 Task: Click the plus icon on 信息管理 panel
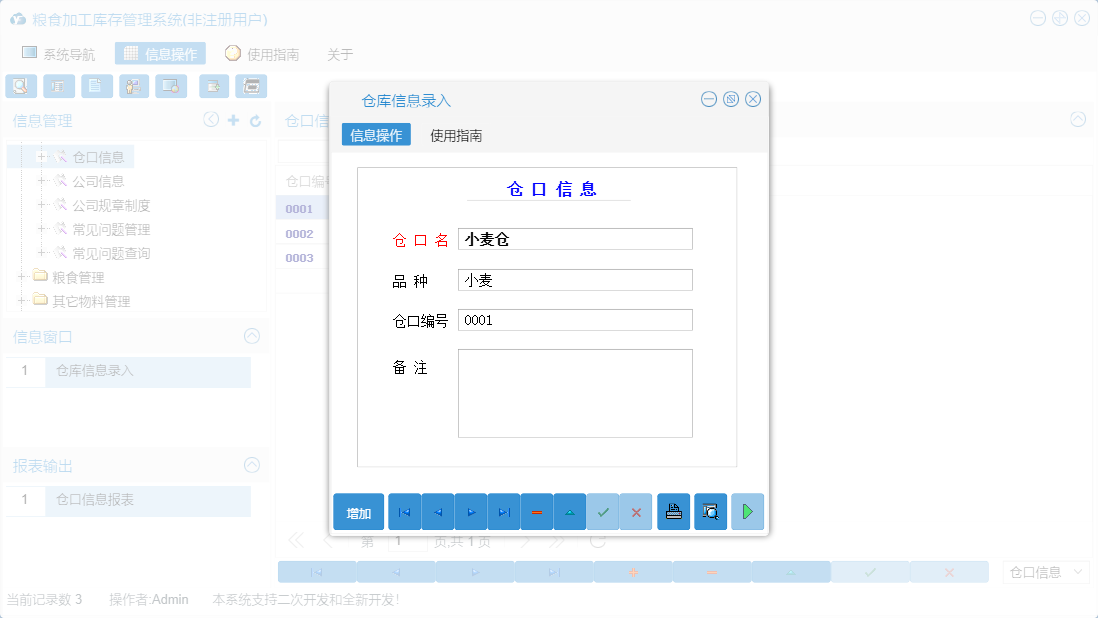point(230,119)
